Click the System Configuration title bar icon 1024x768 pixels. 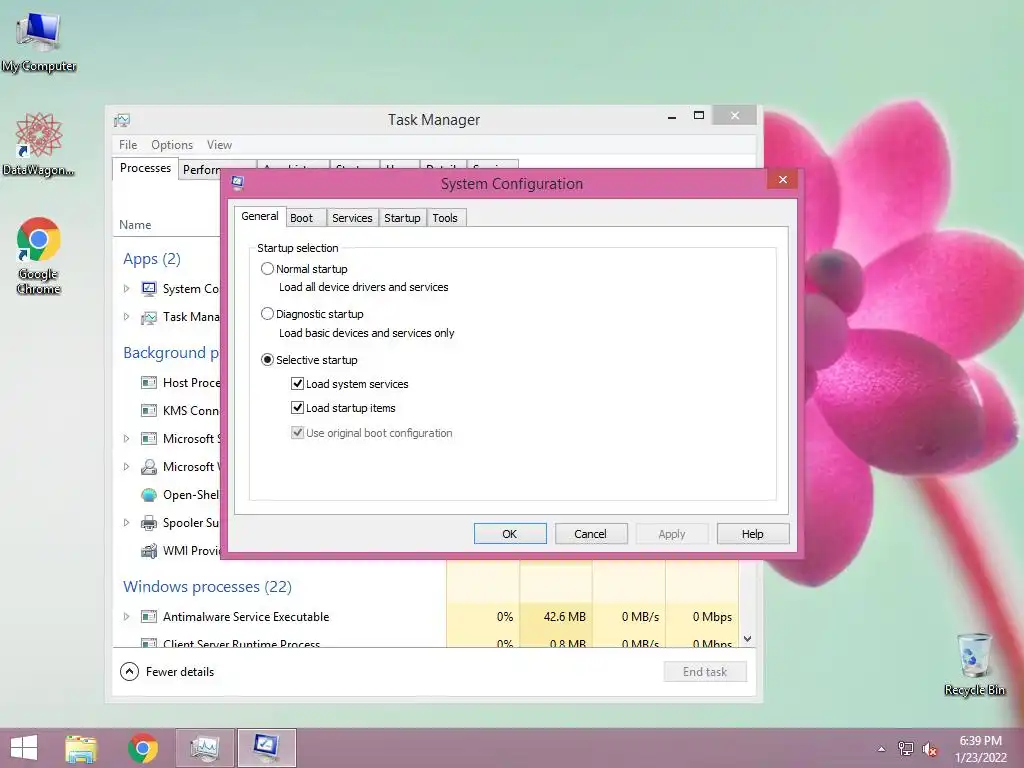coord(238,184)
